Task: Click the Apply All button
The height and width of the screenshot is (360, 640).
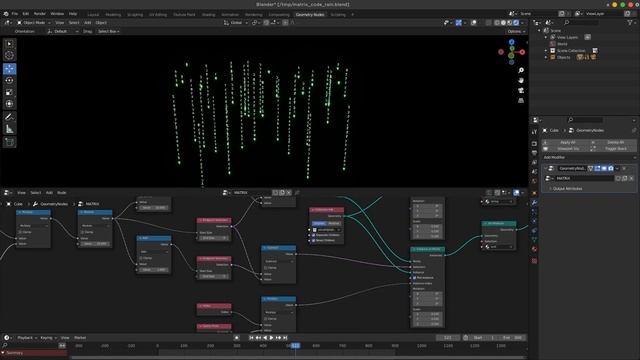Action: 566,142
